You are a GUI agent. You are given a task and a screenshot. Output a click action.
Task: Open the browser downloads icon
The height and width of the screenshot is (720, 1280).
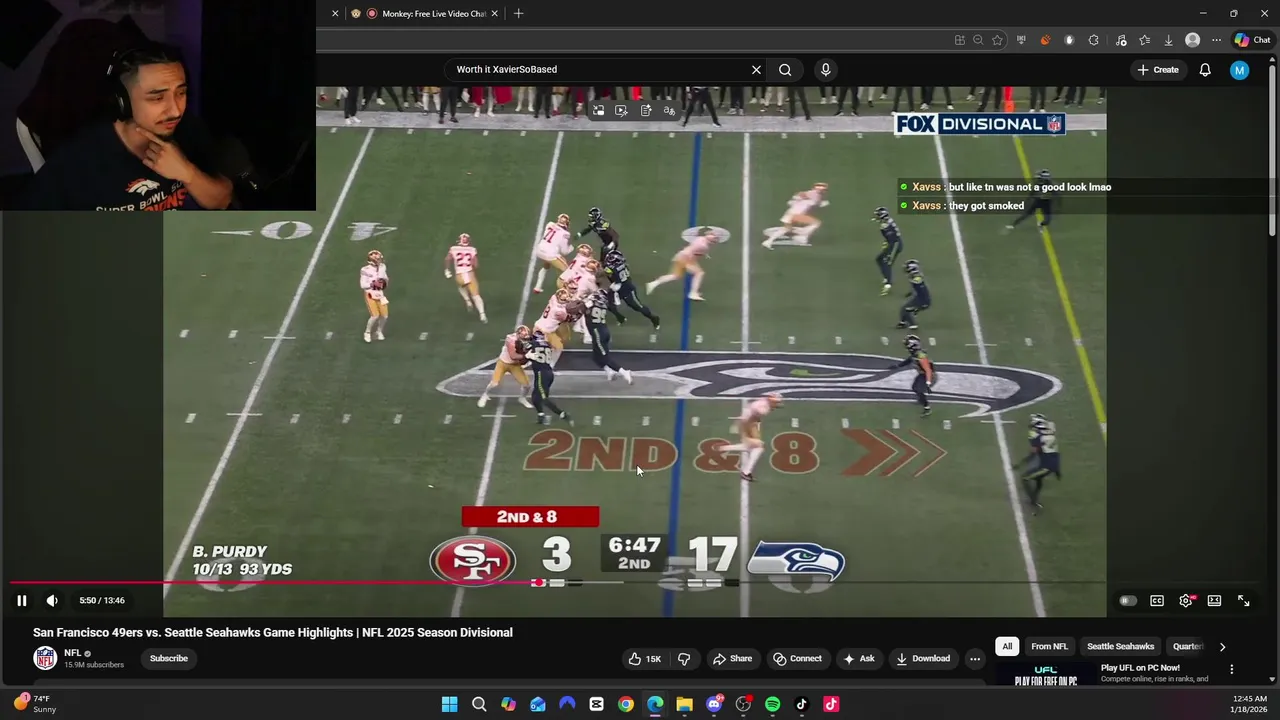[1168, 40]
